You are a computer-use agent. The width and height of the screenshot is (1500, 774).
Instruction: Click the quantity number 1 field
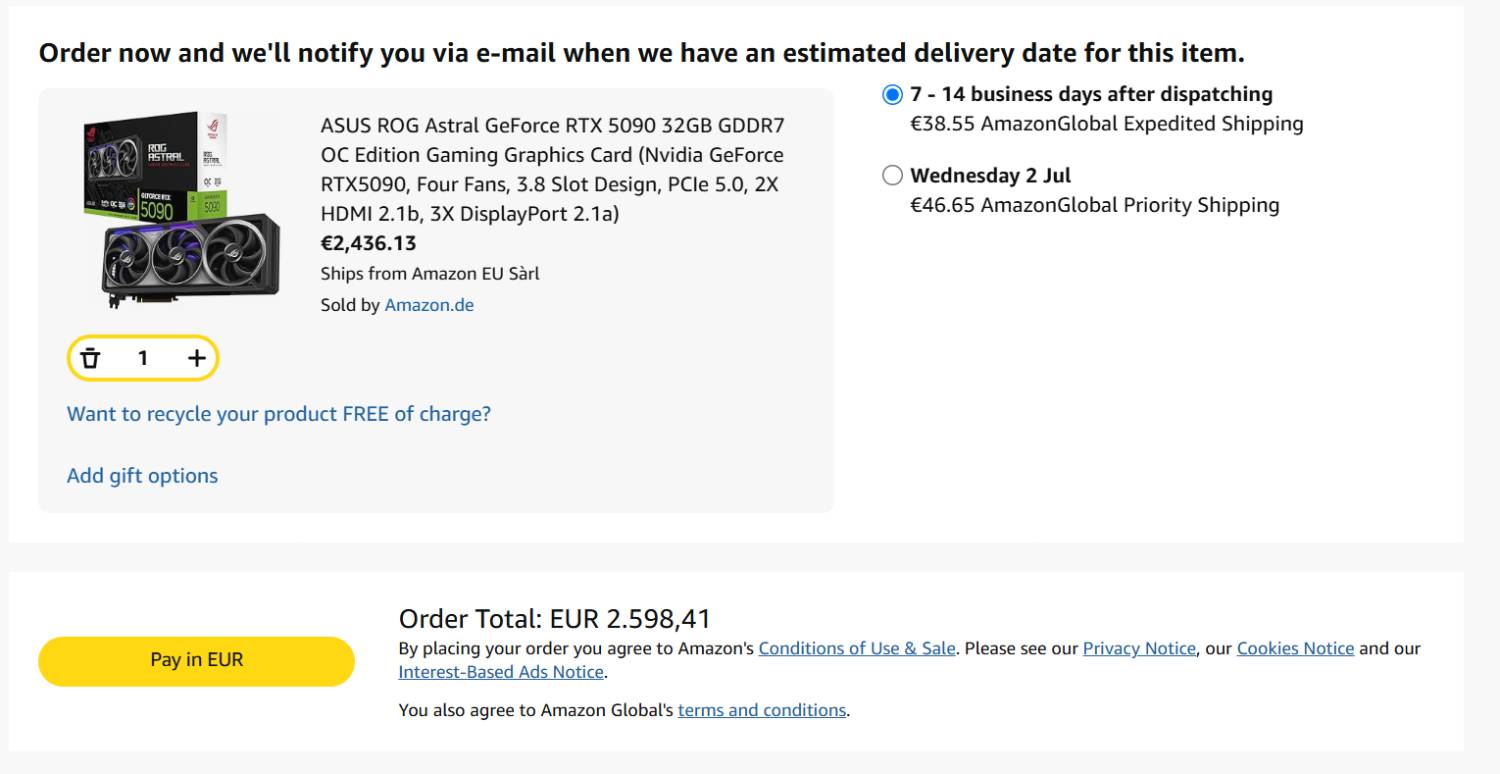click(143, 358)
